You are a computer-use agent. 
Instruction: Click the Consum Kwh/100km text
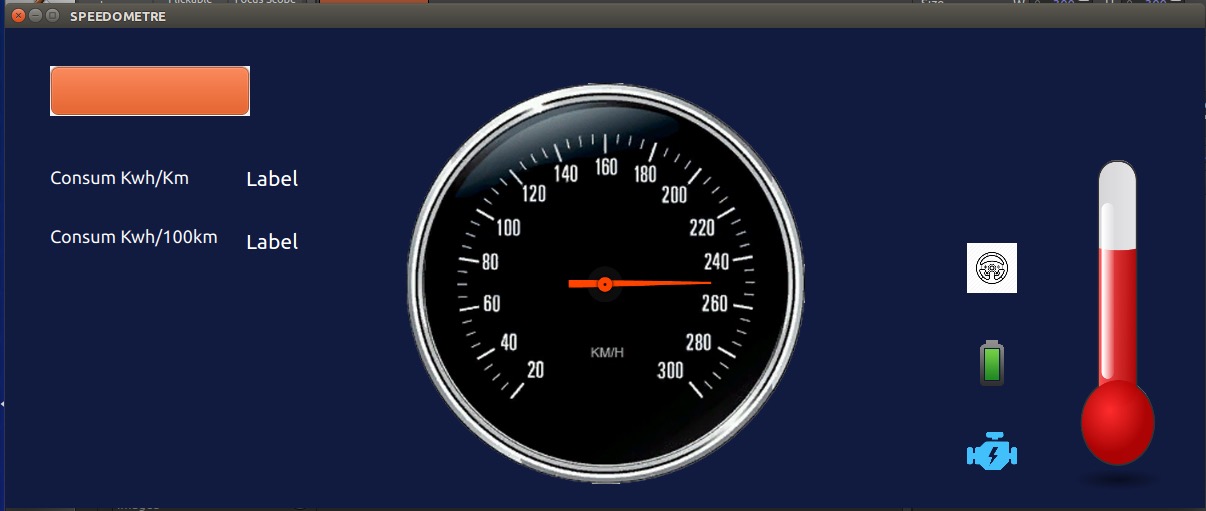click(x=133, y=237)
